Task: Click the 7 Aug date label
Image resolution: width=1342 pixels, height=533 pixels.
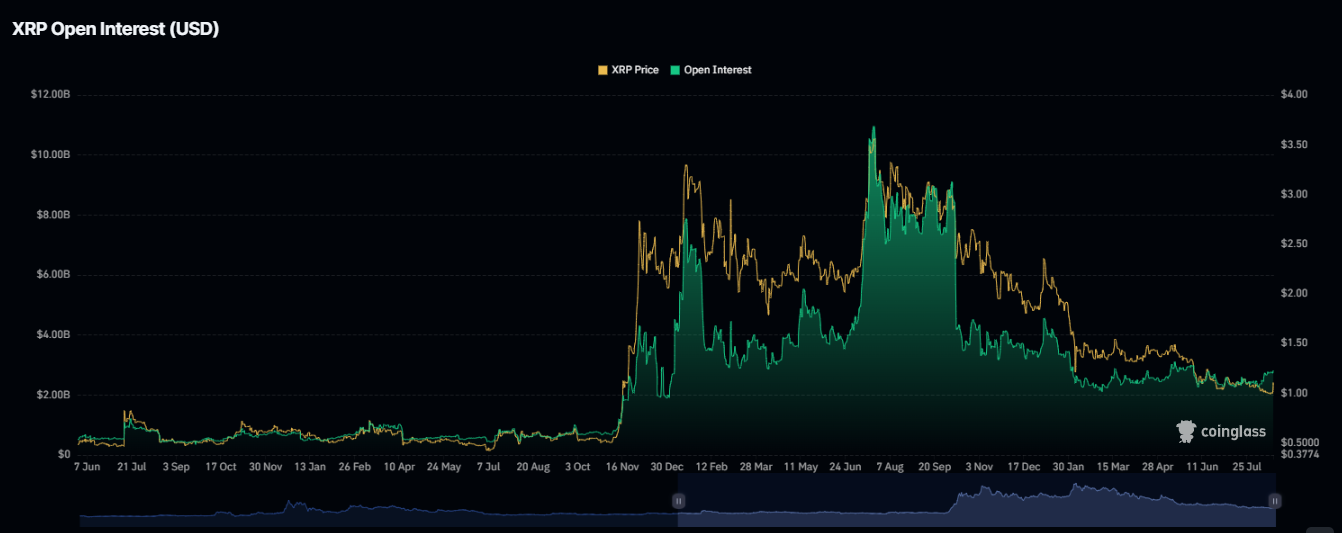Action: [x=890, y=467]
